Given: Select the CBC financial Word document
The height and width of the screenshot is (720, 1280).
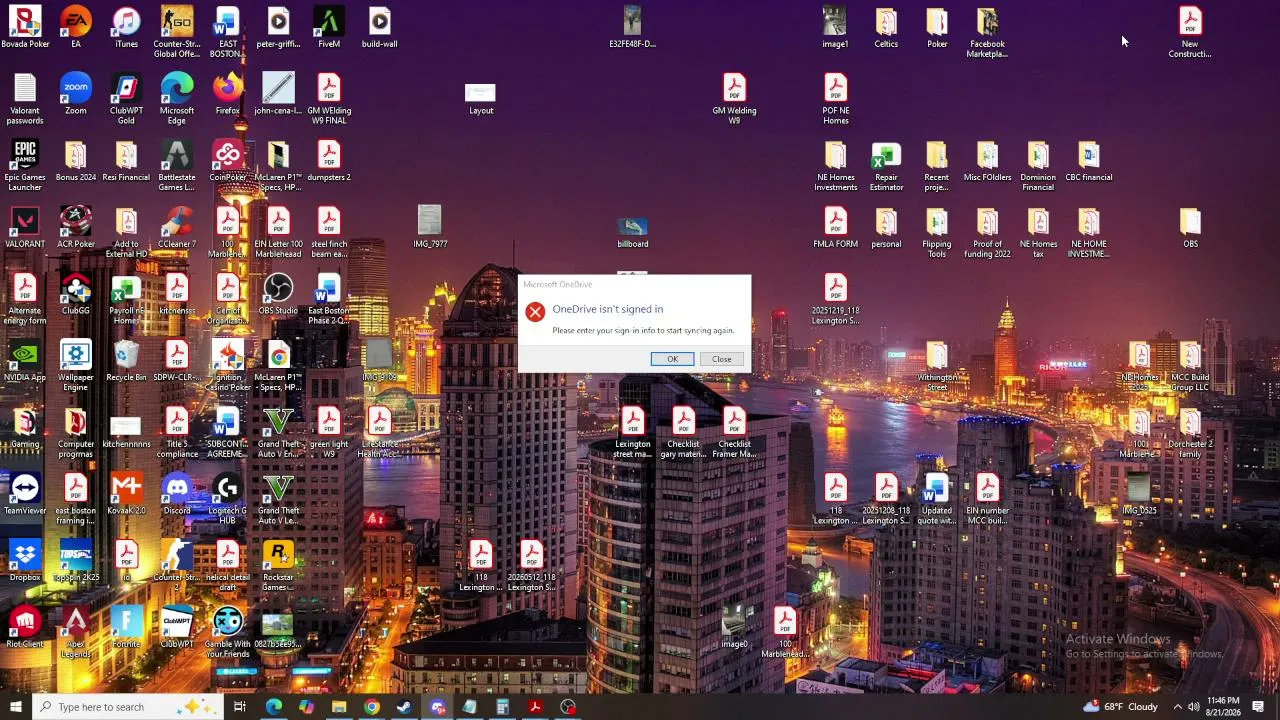Looking at the screenshot, I should (x=1089, y=161).
